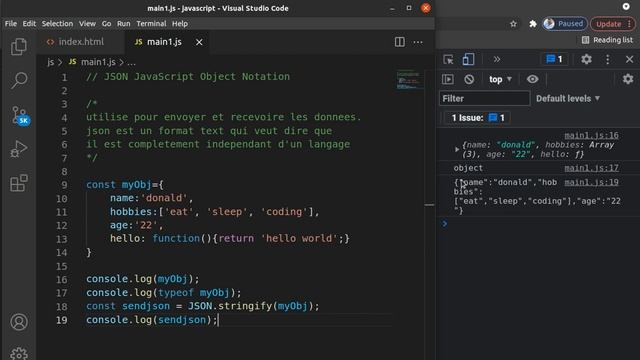This screenshot has width=640, height=360.
Task: Open the Manage gear in VS Code
Action: click(19, 353)
